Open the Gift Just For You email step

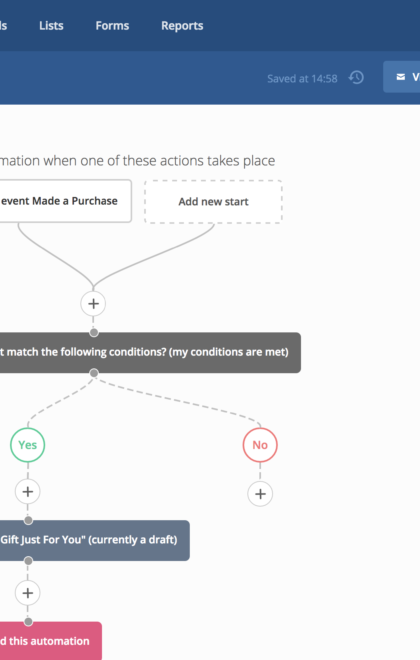click(x=93, y=540)
